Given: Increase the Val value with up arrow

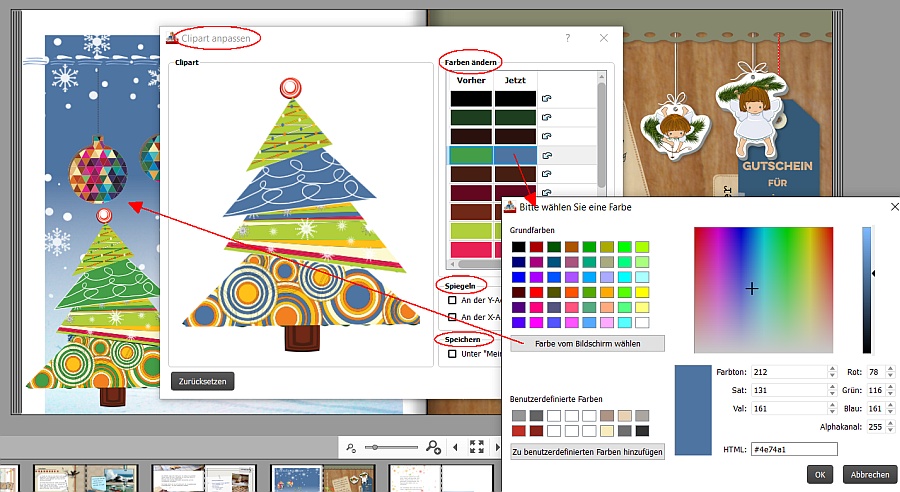Looking at the screenshot, I should 833,406.
